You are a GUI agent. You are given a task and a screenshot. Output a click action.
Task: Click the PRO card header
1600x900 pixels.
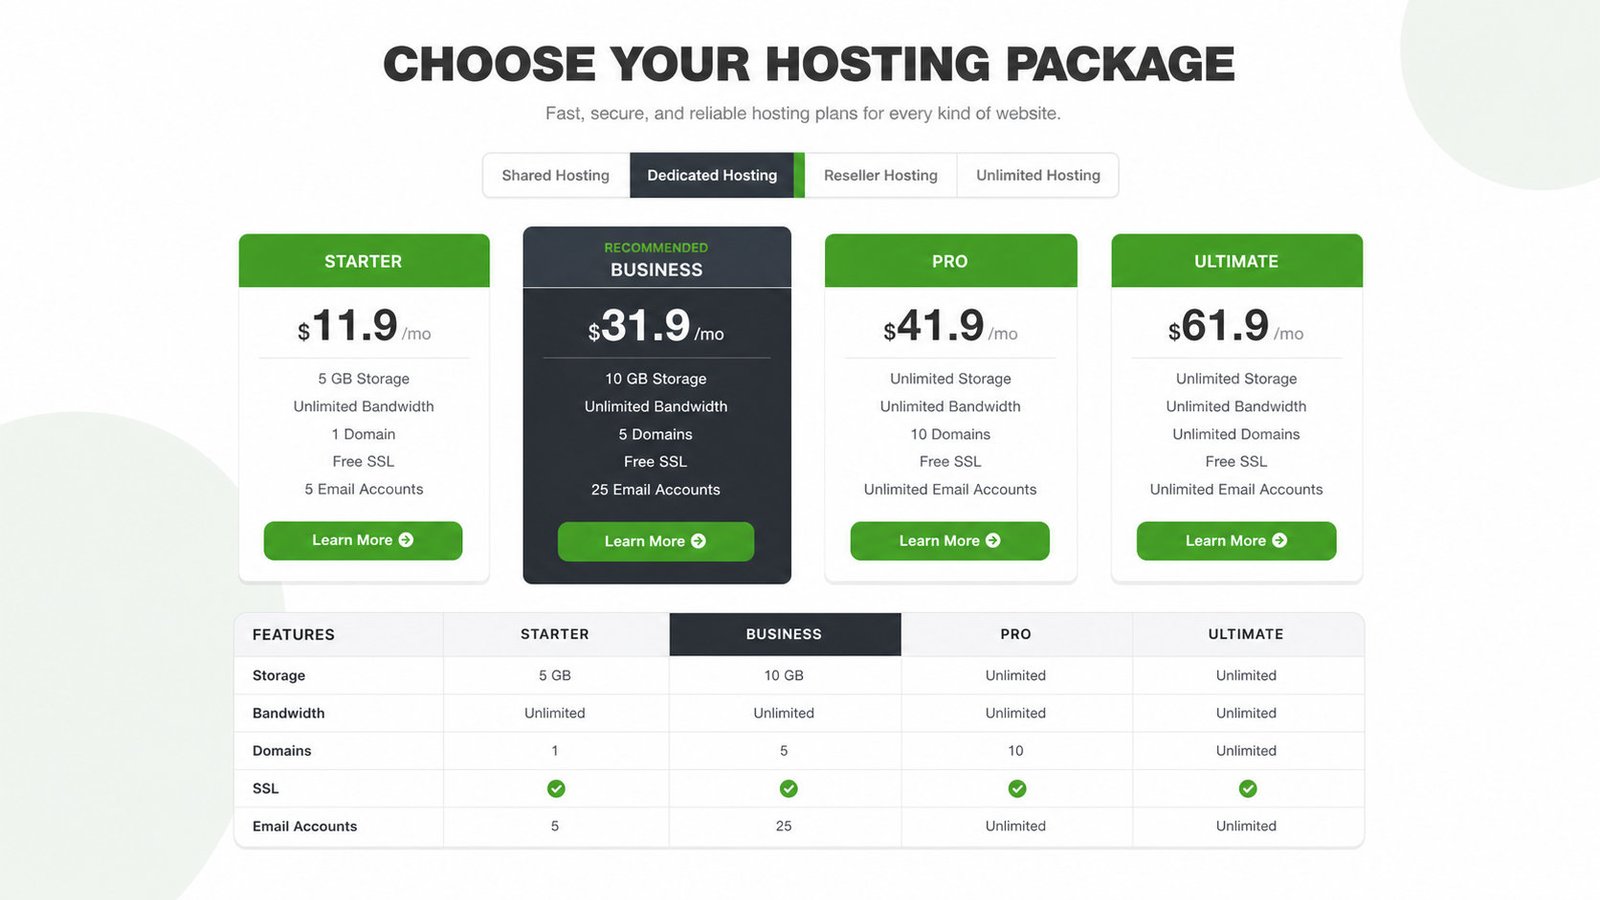[951, 261]
